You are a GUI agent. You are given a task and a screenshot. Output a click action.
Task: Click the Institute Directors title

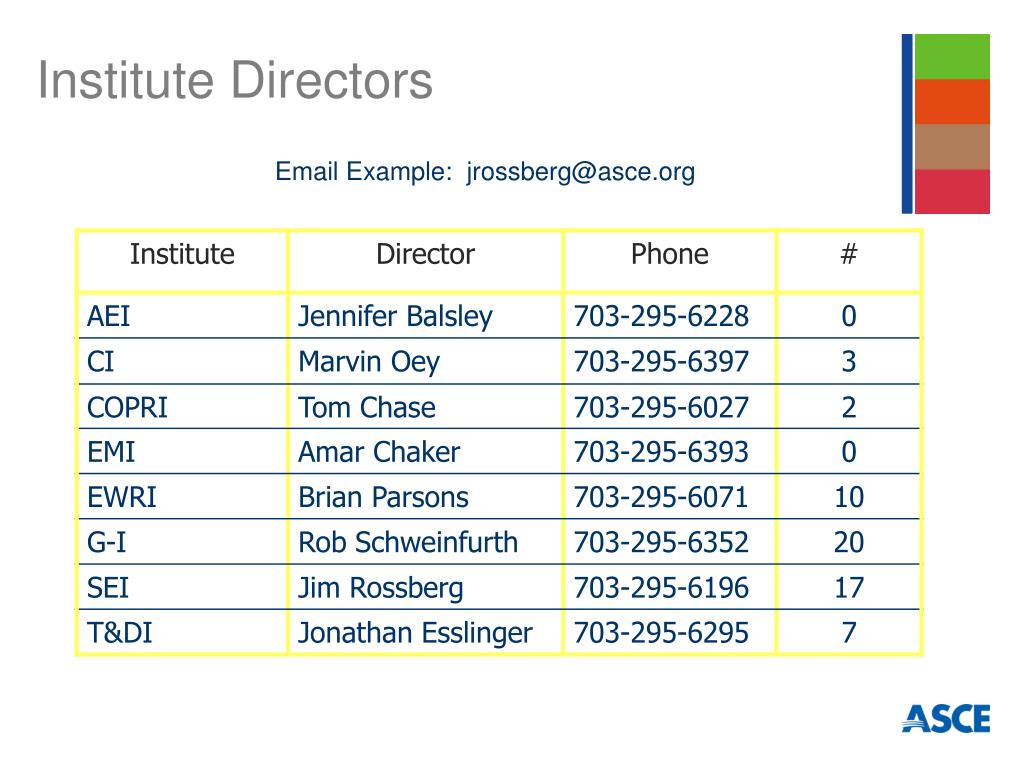click(235, 80)
